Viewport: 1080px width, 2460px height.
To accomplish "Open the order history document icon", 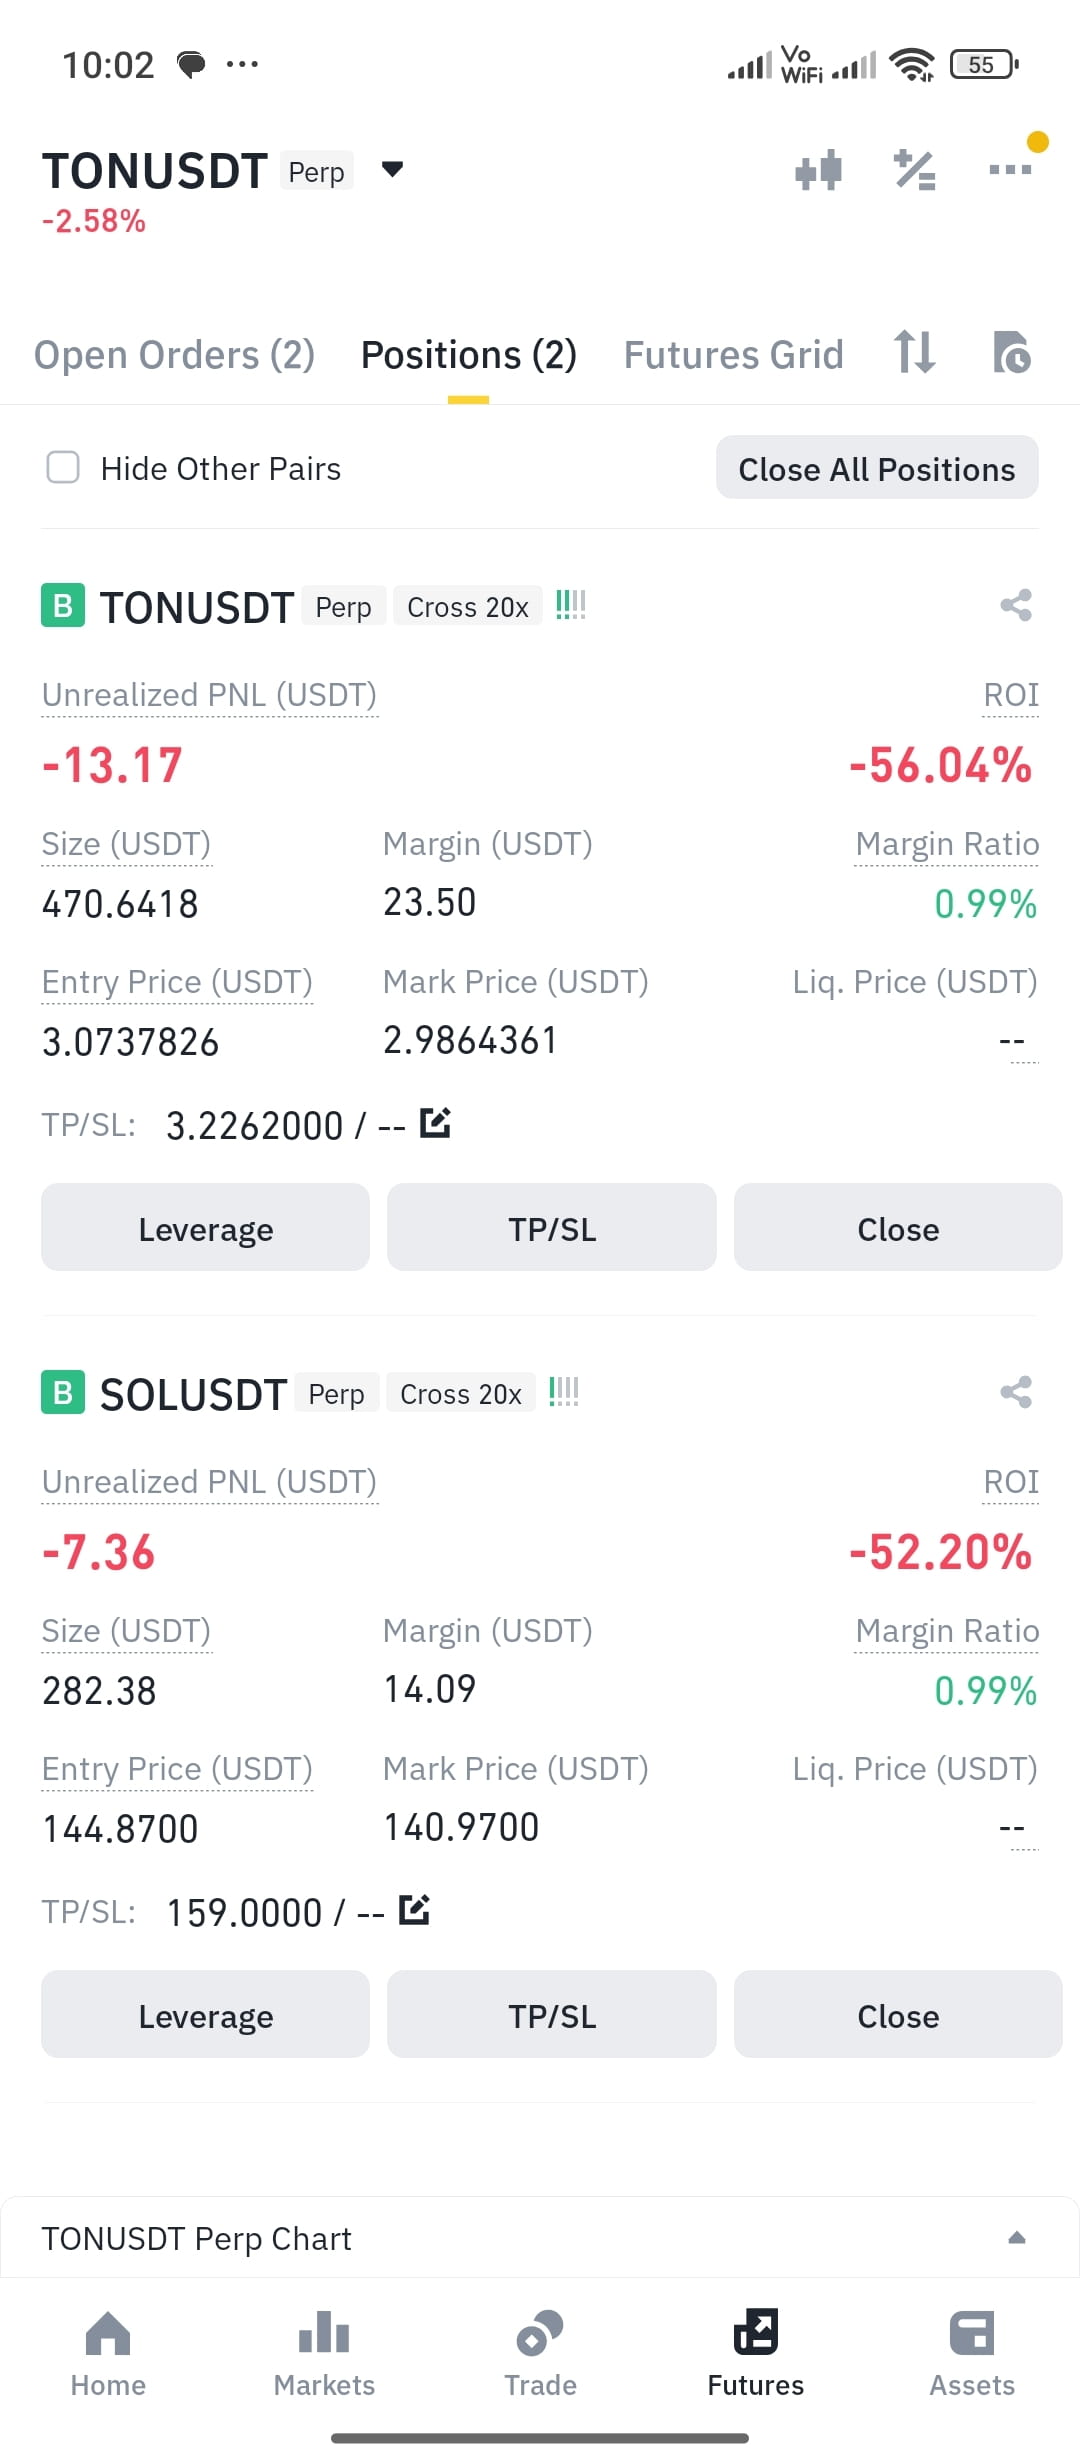I will (1011, 352).
